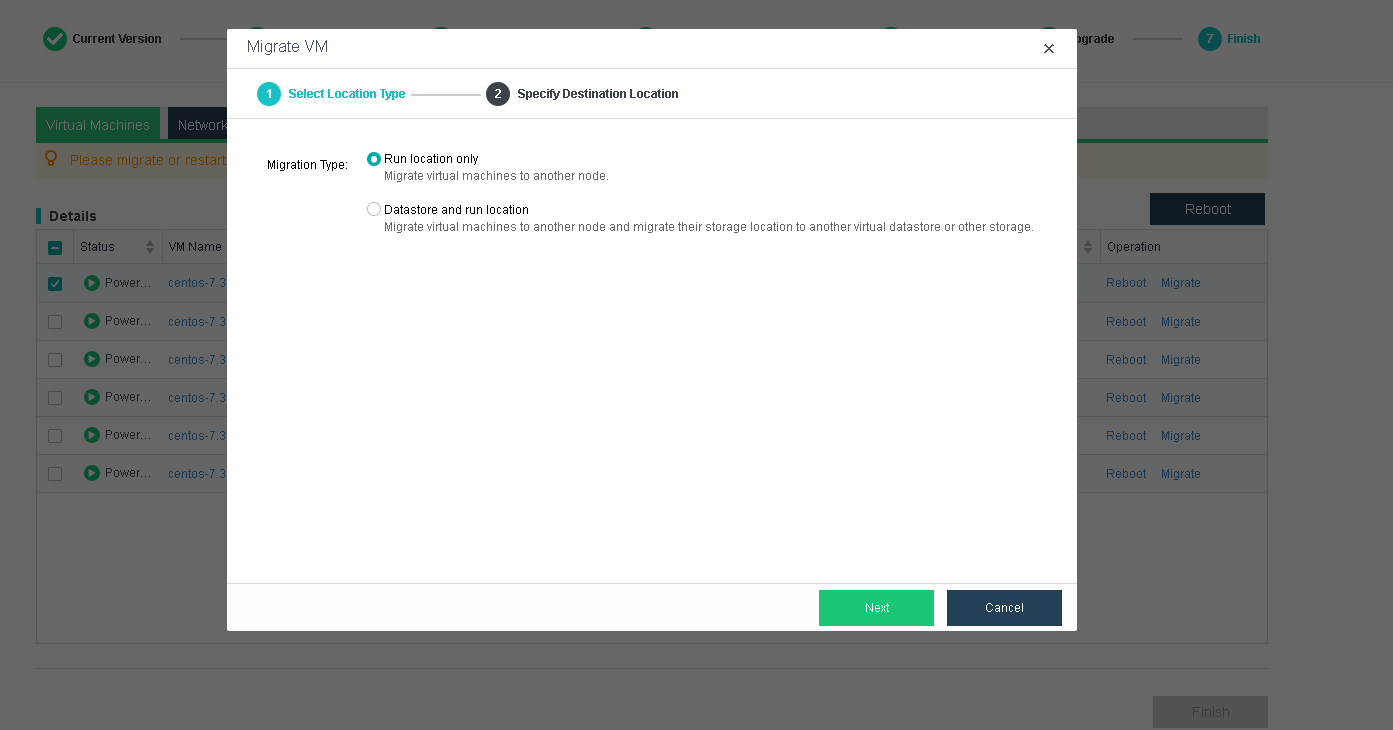Click the Current Version green check icon
Image resolution: width=1393 pixels, height=730 pixels.
point(55,39)
